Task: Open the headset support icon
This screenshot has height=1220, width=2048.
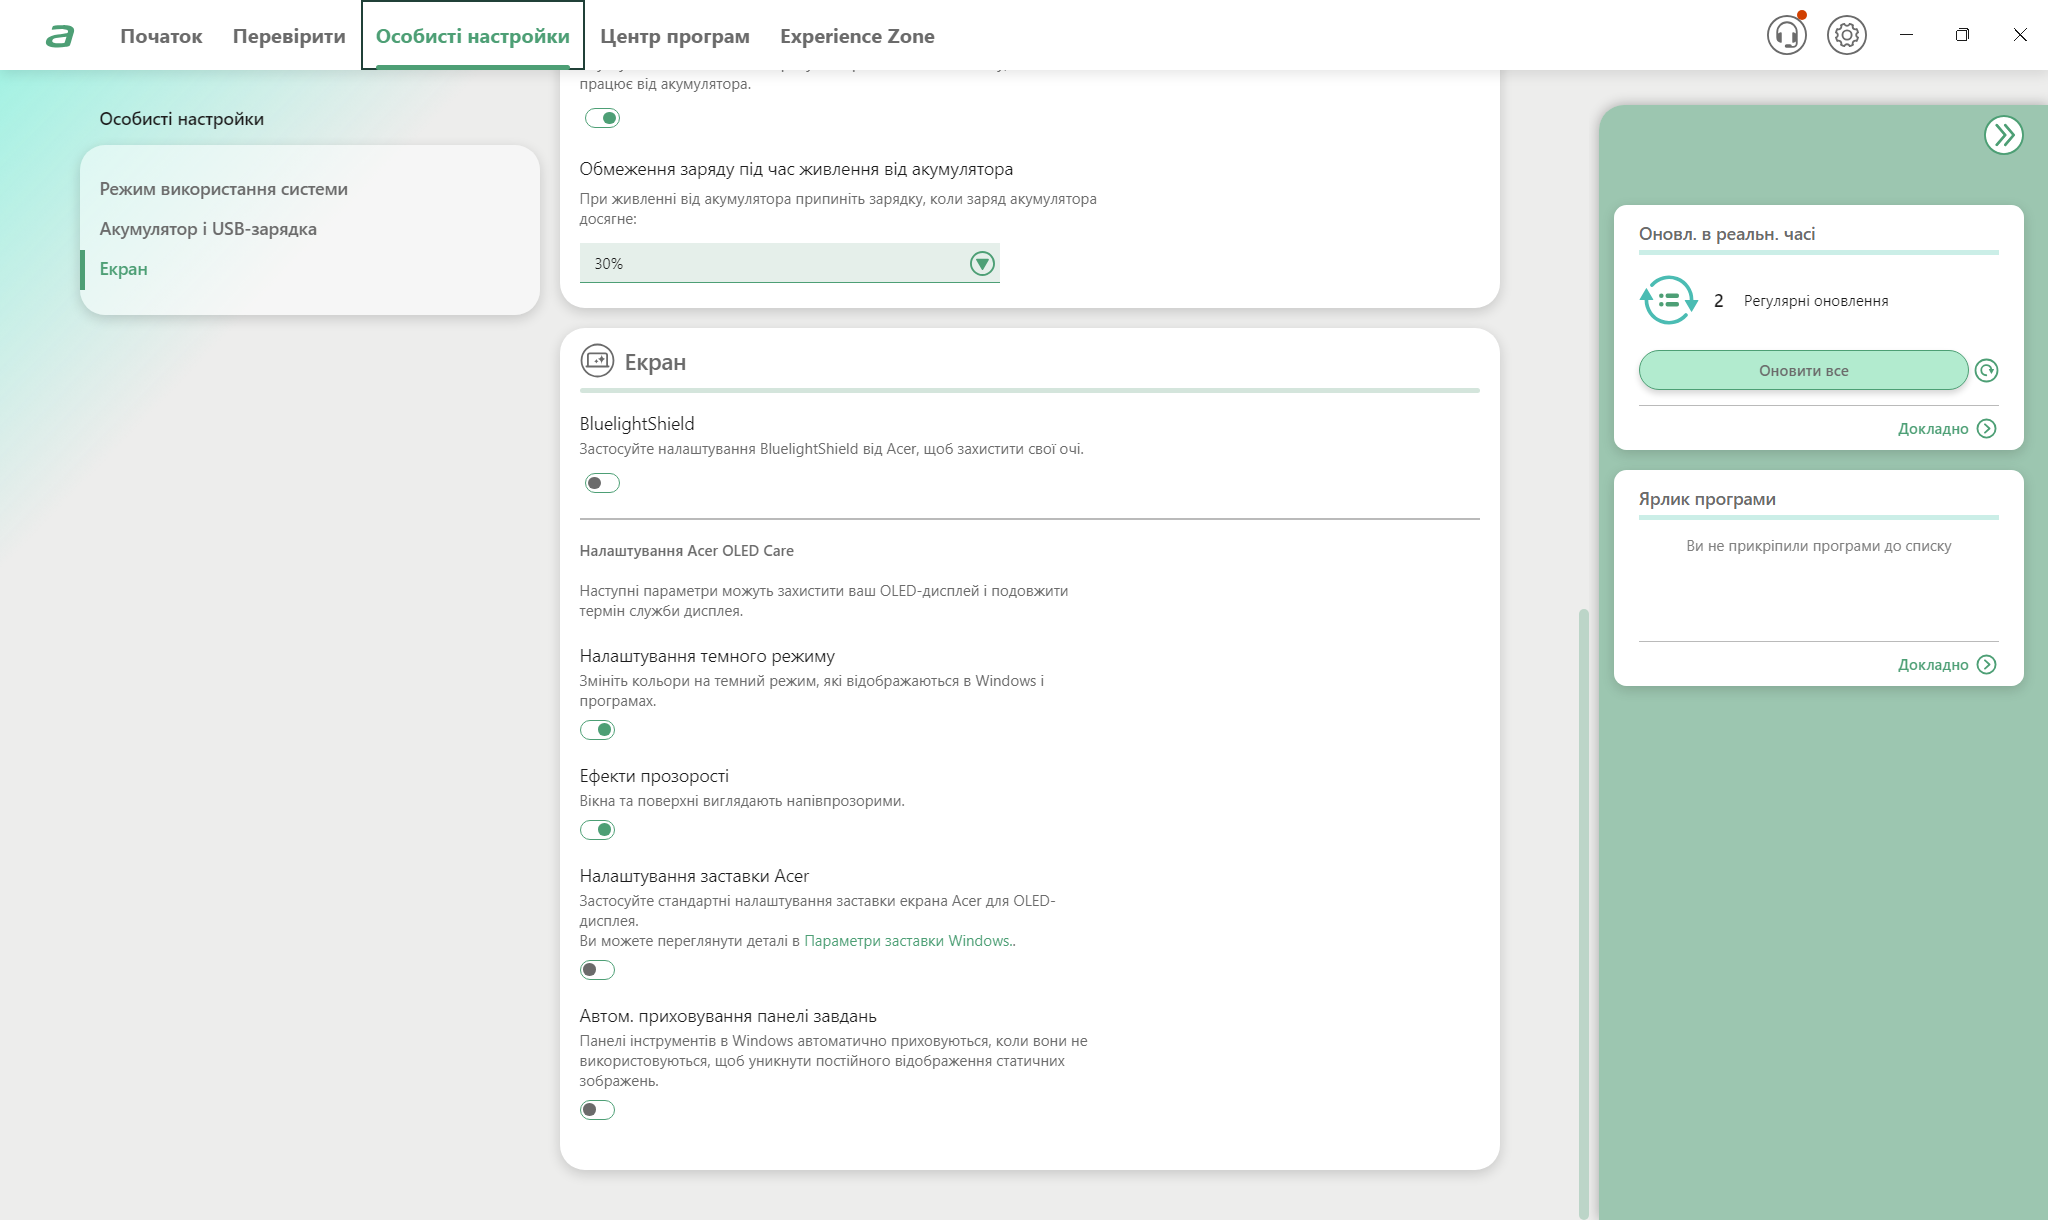Action: [1786, 36]
